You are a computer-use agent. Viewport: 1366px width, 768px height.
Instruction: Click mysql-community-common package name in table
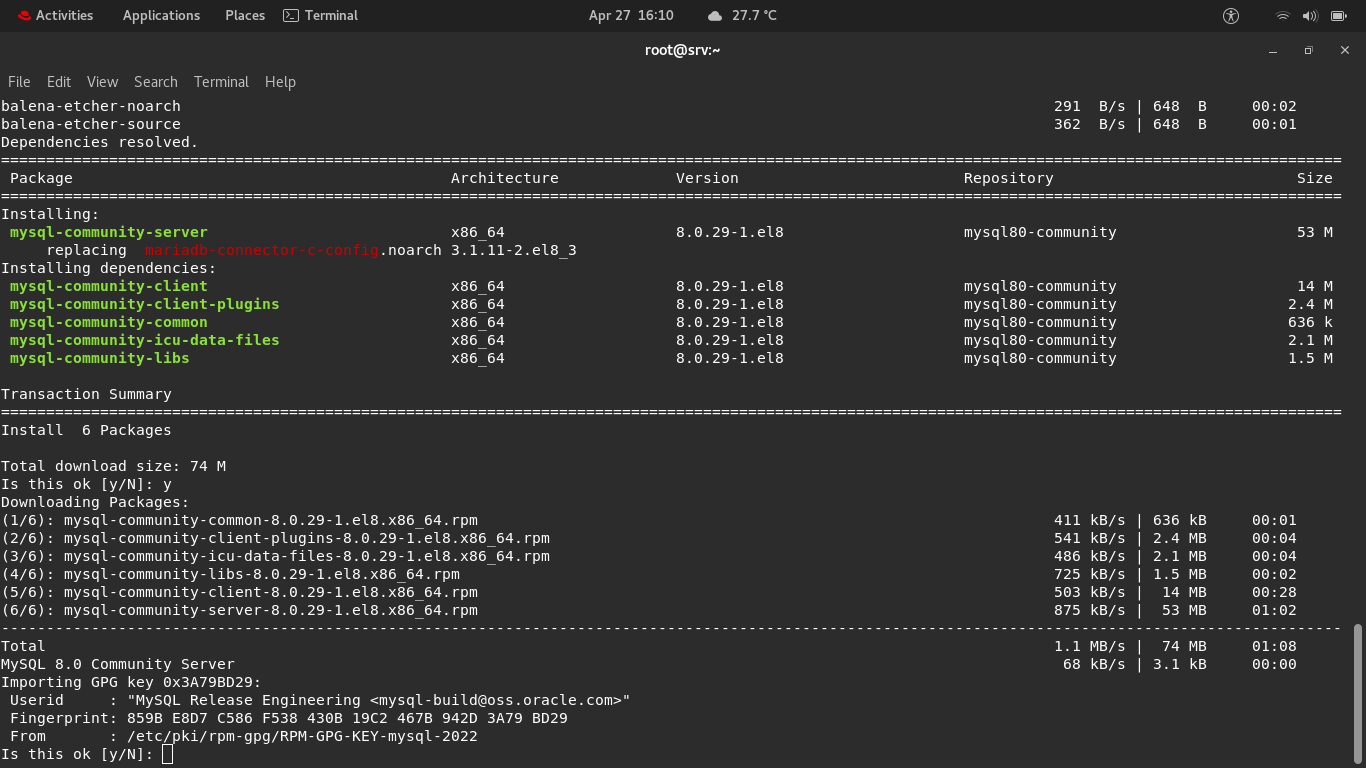pyautogui.click(x=109, y=322)
